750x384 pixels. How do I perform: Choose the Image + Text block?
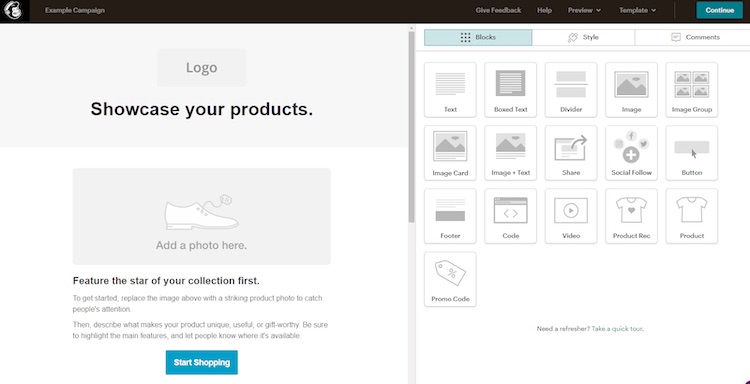(x=510, y=153)
